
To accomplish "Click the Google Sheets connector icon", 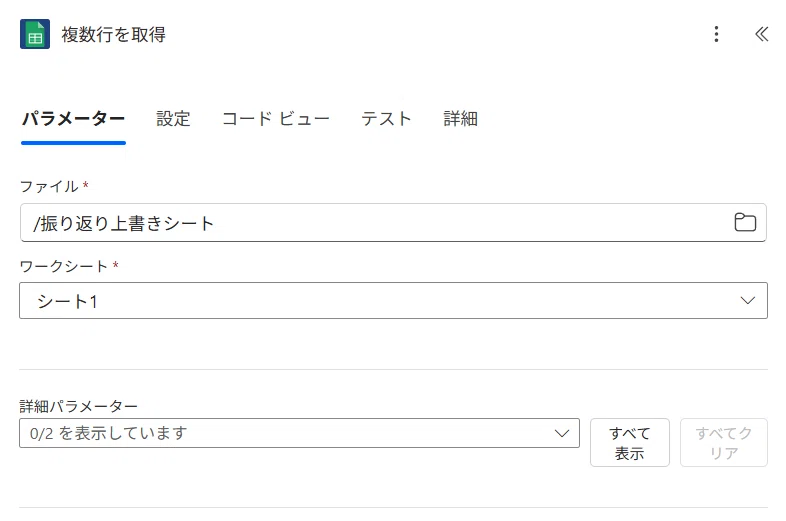I will tap(35, 34).
